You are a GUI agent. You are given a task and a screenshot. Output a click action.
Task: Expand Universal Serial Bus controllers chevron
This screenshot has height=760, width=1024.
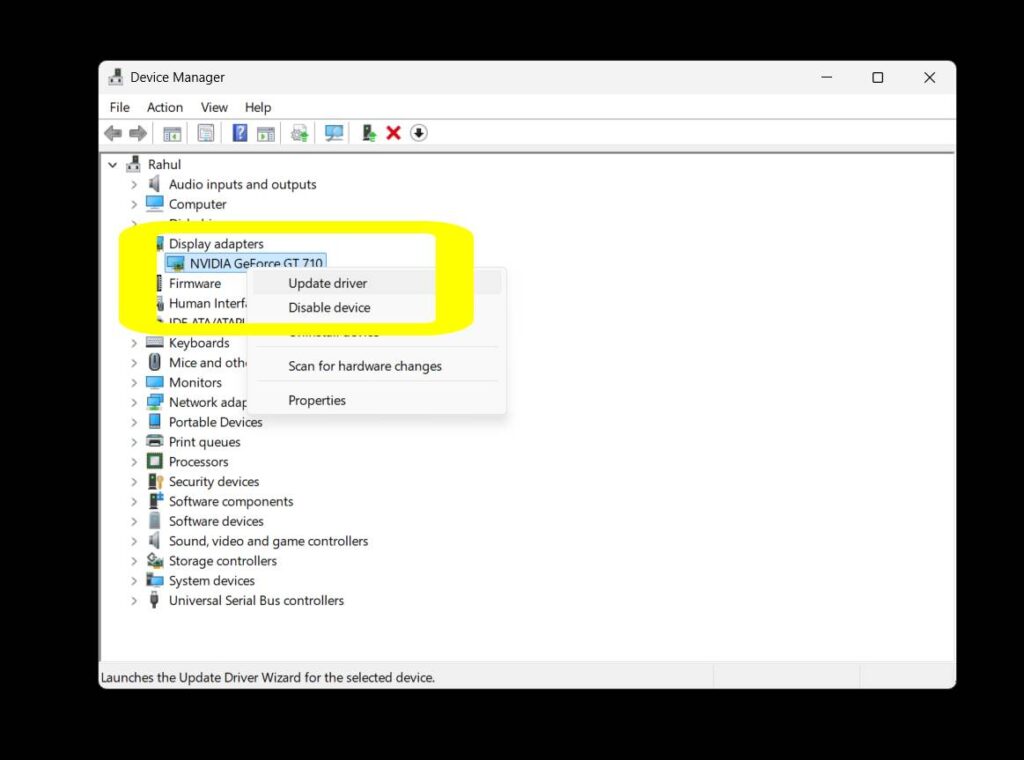coord(134,601)
